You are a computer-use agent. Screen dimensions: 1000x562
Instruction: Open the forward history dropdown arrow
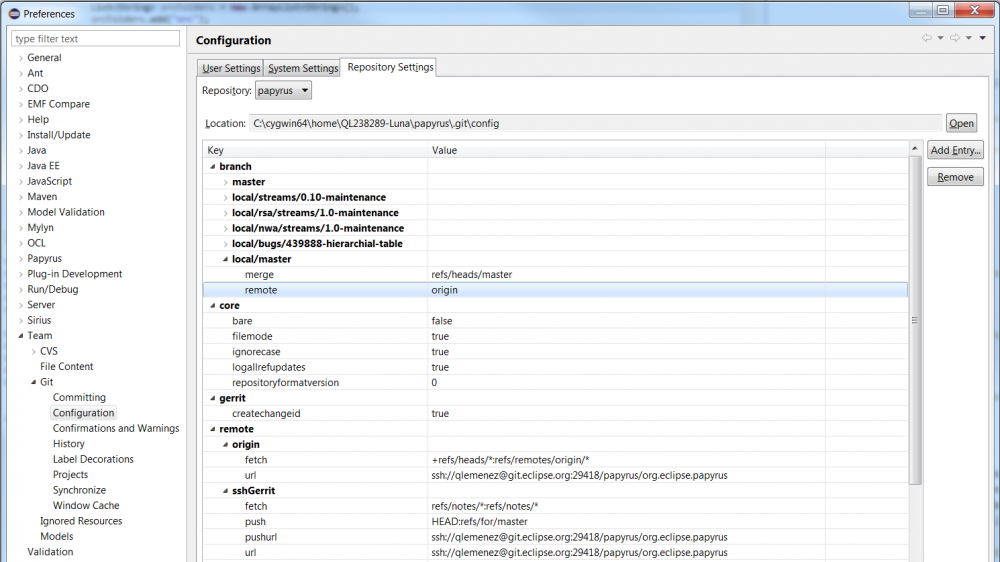[x=969, y=38]
